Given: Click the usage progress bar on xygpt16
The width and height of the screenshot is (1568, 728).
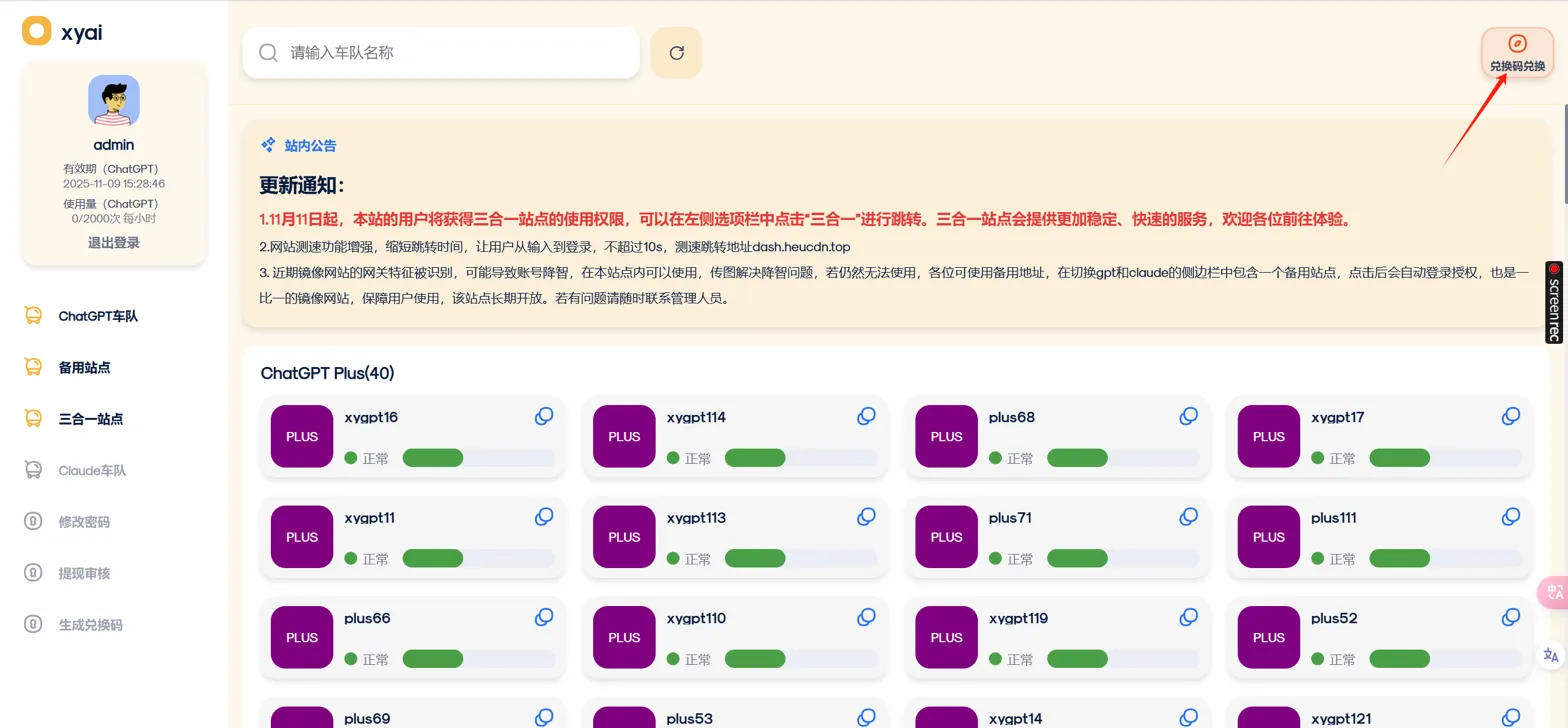Looking at the screenshot, I should tap(478, 458).
